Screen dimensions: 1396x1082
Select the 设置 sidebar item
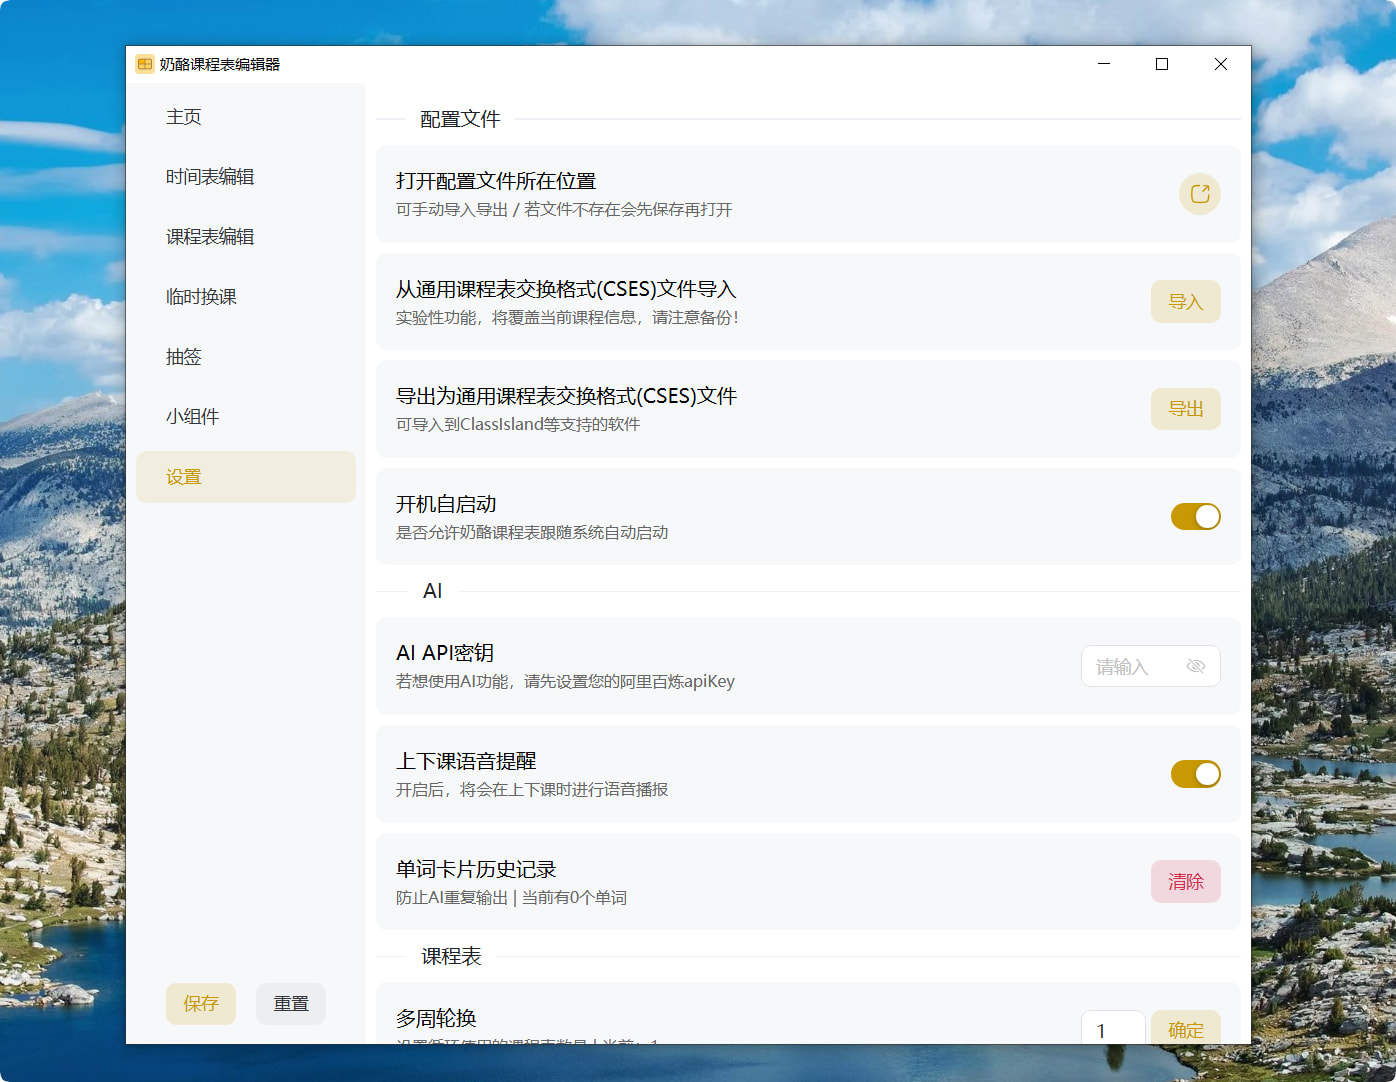(x=246, y=477)
